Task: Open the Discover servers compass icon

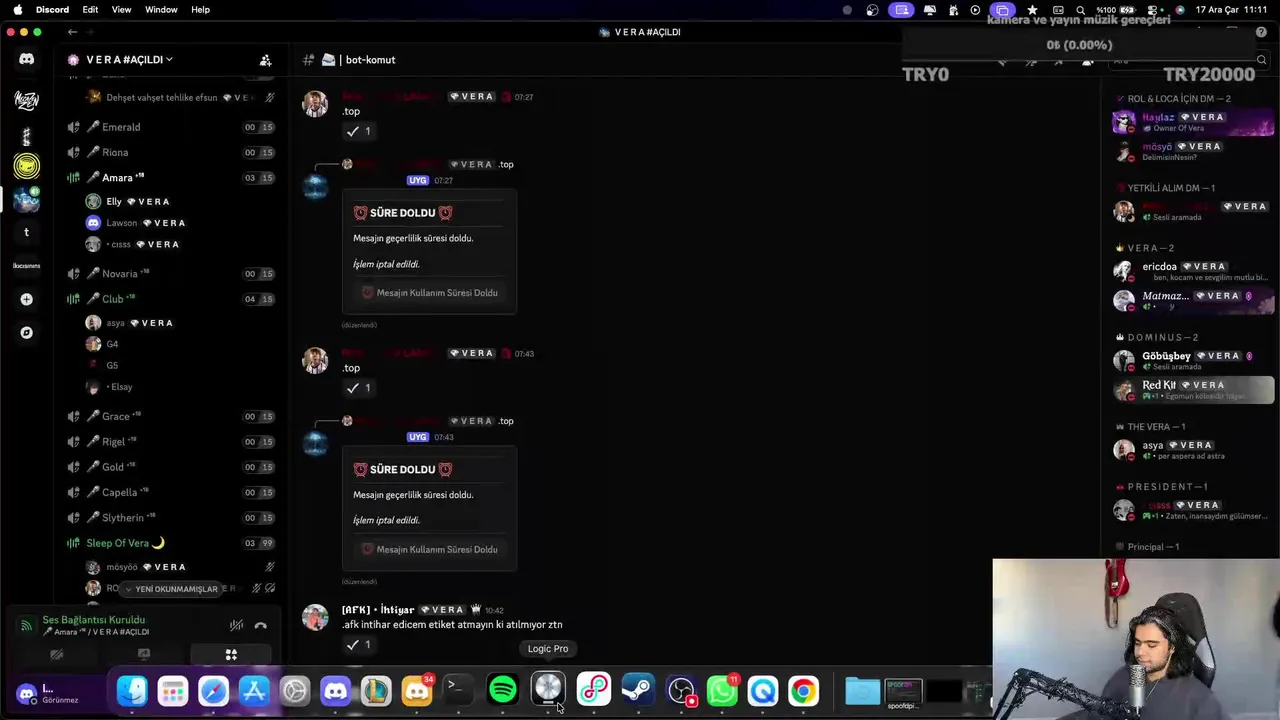Action: click(x=27, y=333)
